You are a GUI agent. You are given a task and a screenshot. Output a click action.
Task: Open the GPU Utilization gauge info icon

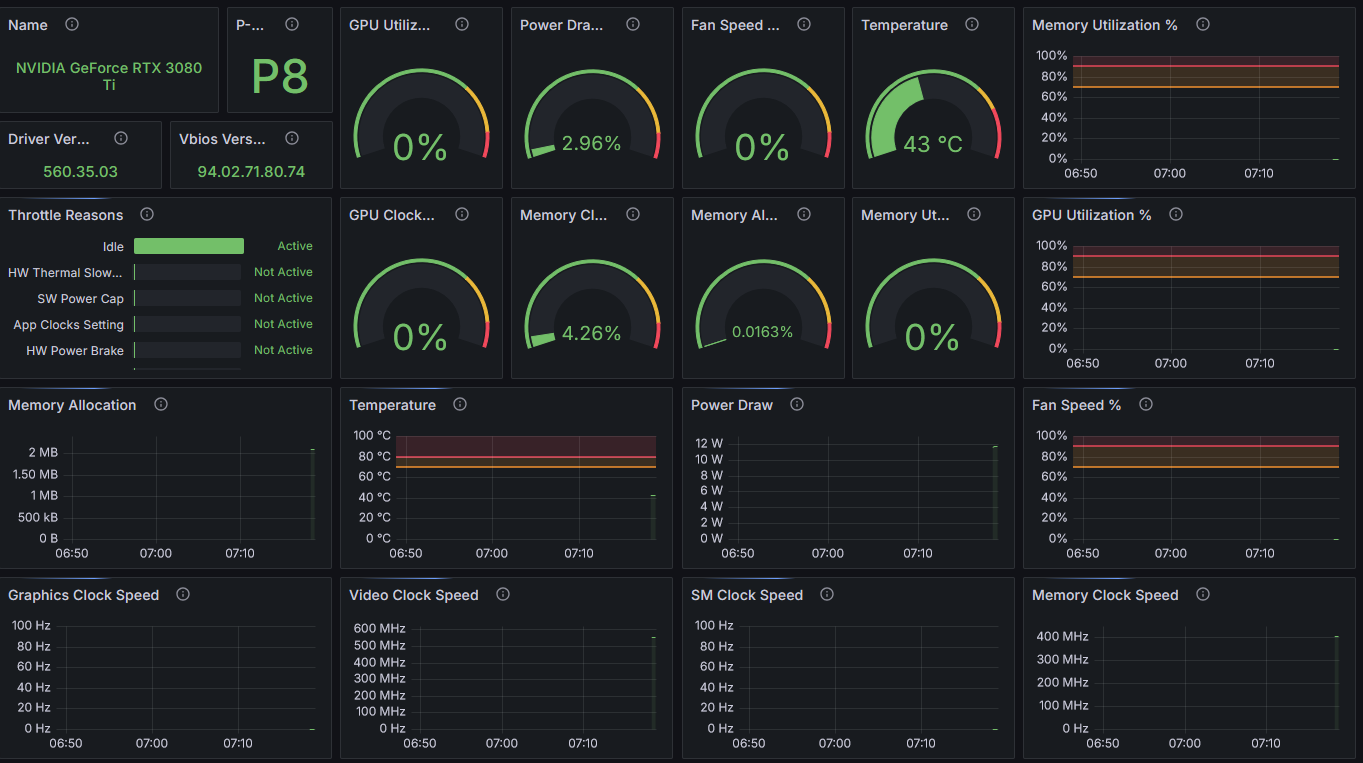click(x=461, y=25)
